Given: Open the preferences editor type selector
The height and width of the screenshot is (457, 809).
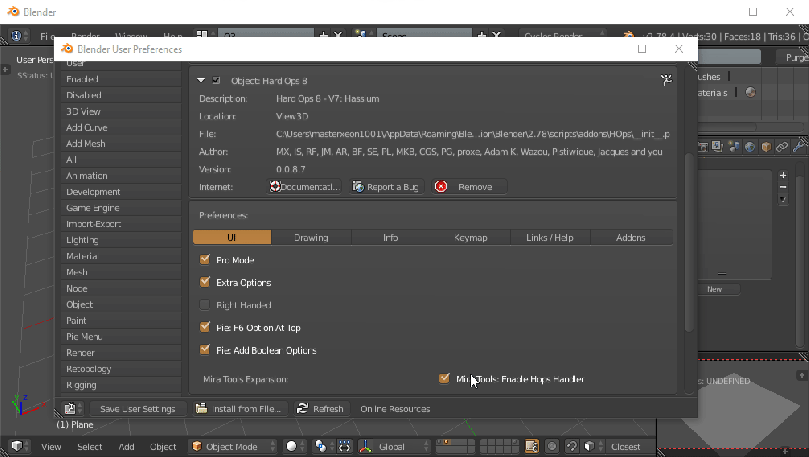Looking at the screenshot, I should tap(72, 409).
